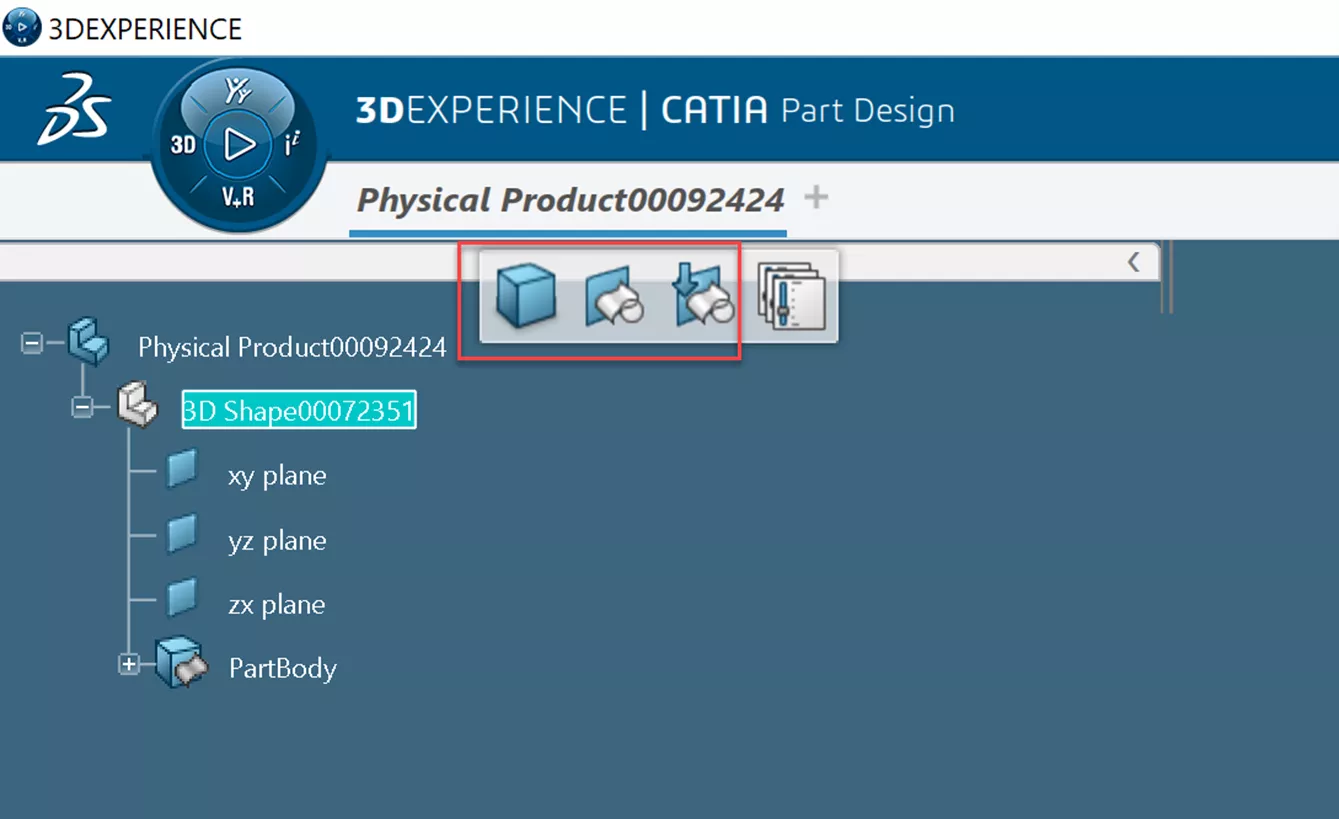Open the north compass quadrant (social)

(x=238, y=92)
